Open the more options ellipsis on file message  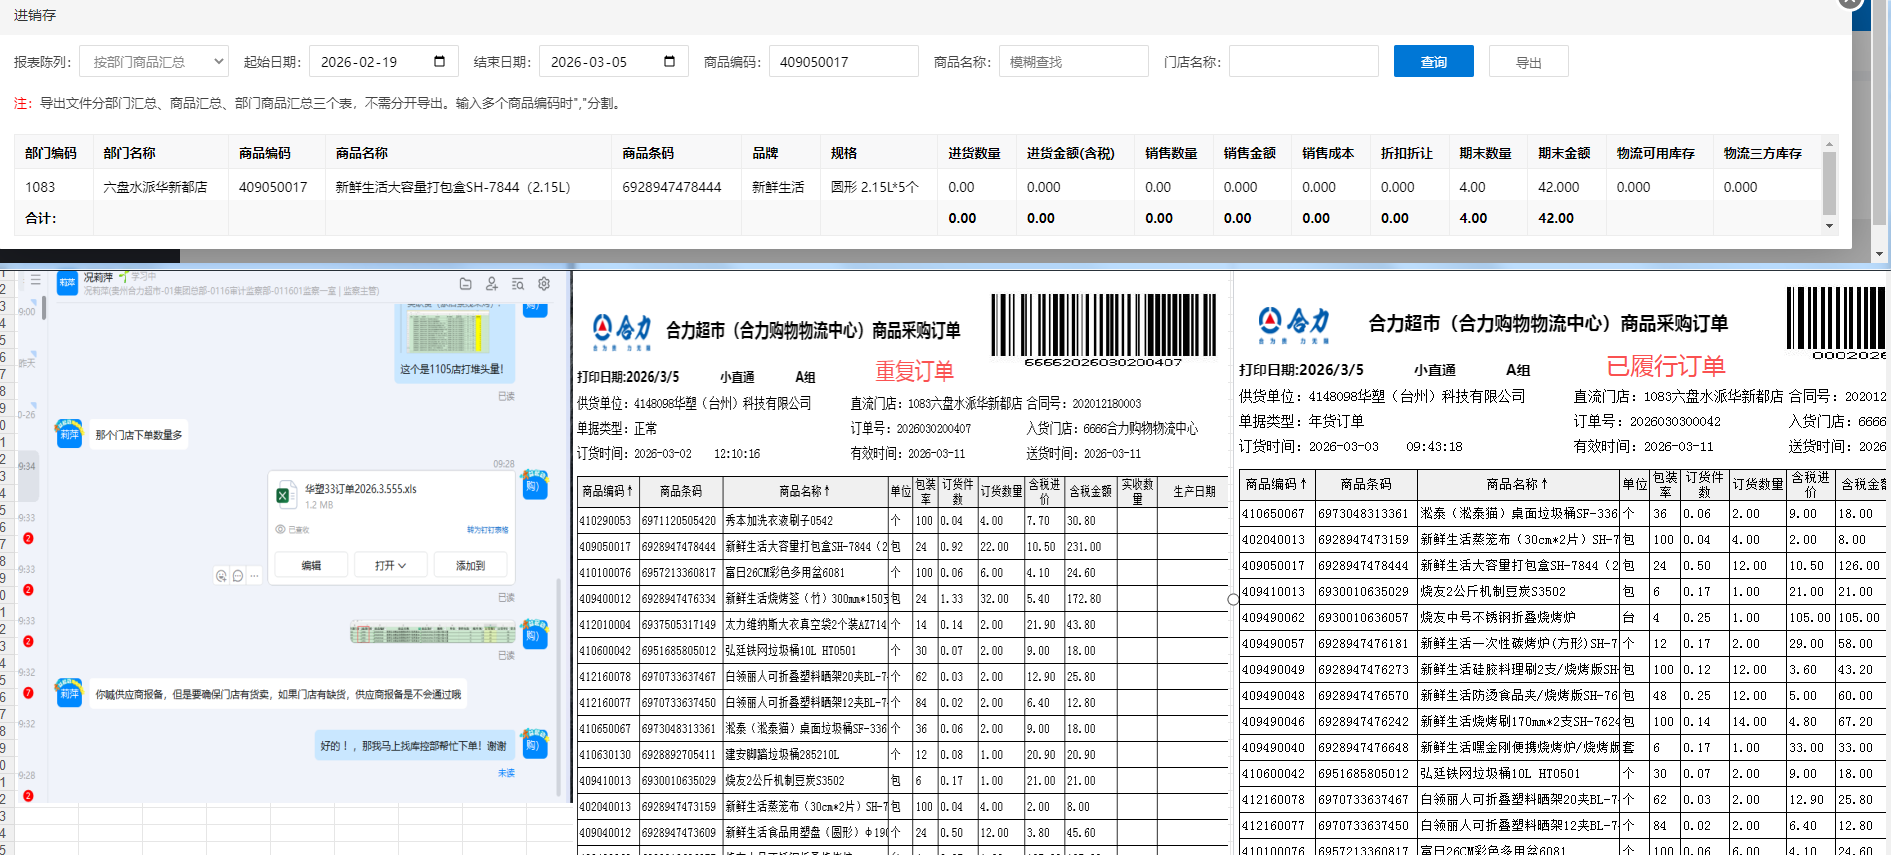[x=255, y=576]
